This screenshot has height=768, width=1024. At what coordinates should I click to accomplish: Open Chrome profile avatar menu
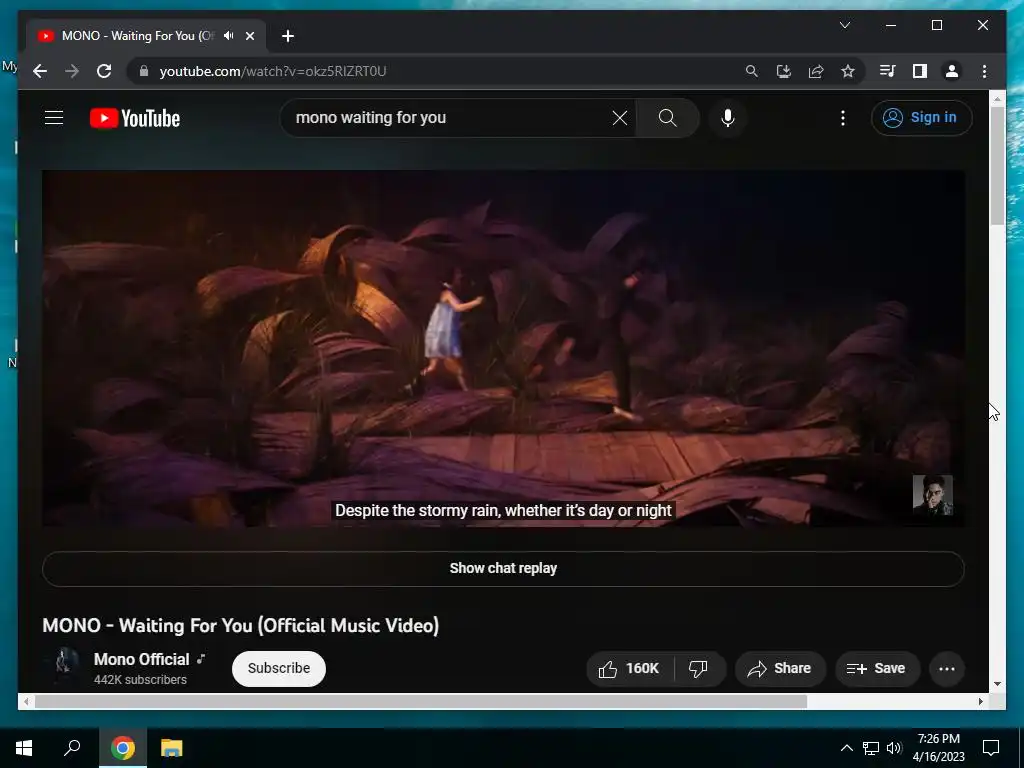[x=952, y=71]
